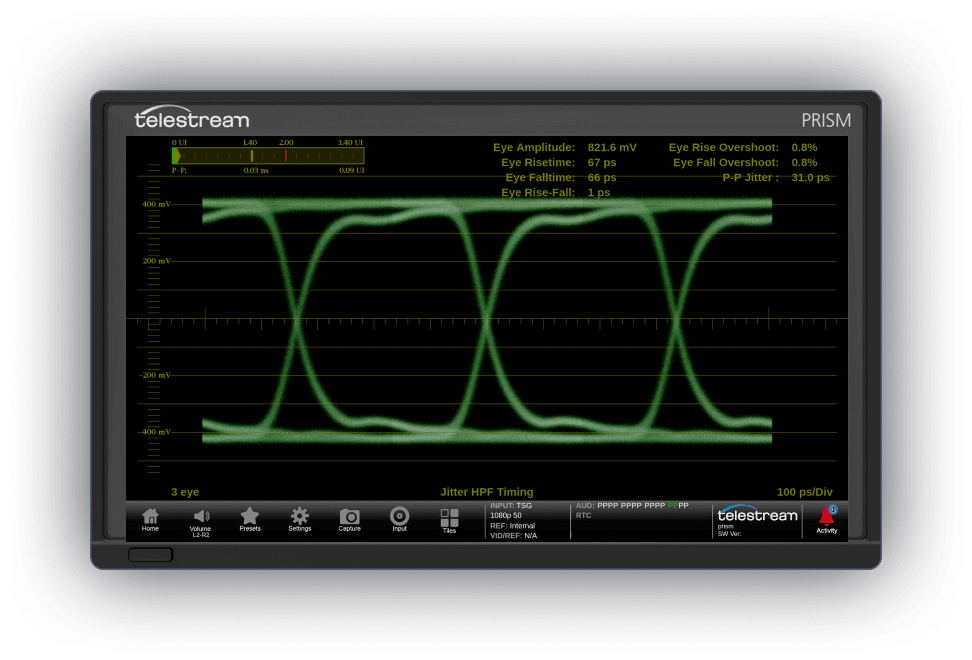972x660 pixels.
Task: Open the Presets star icon
Action: 250,520
